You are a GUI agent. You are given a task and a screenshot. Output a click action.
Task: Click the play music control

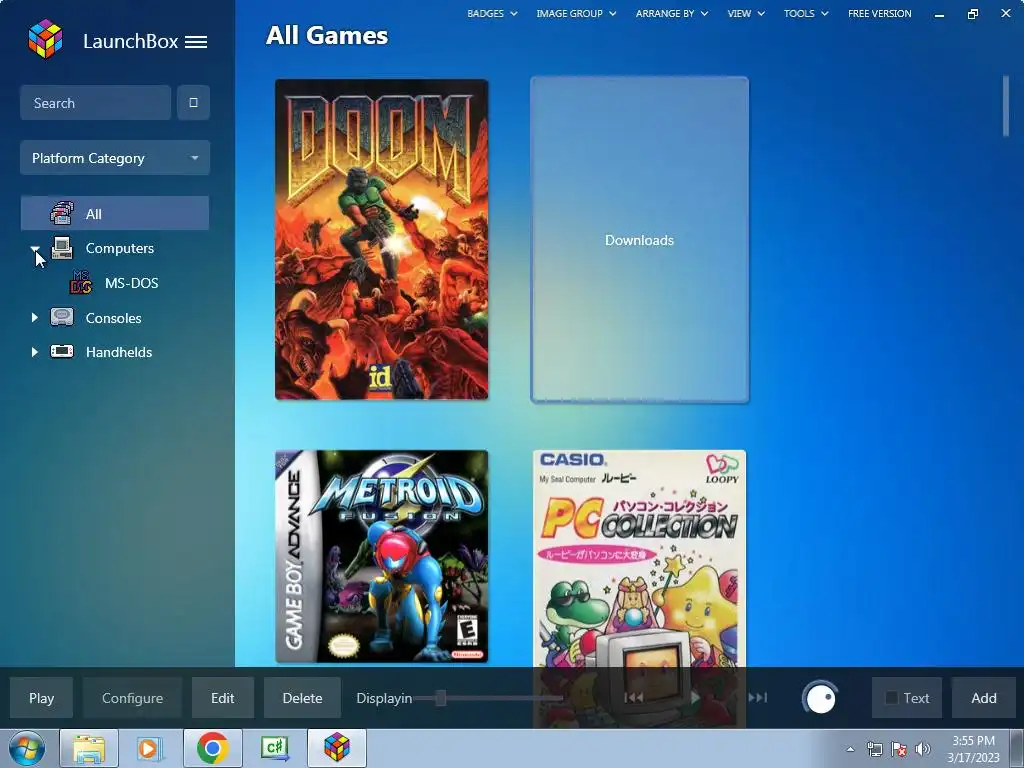(x=695, y=697)
